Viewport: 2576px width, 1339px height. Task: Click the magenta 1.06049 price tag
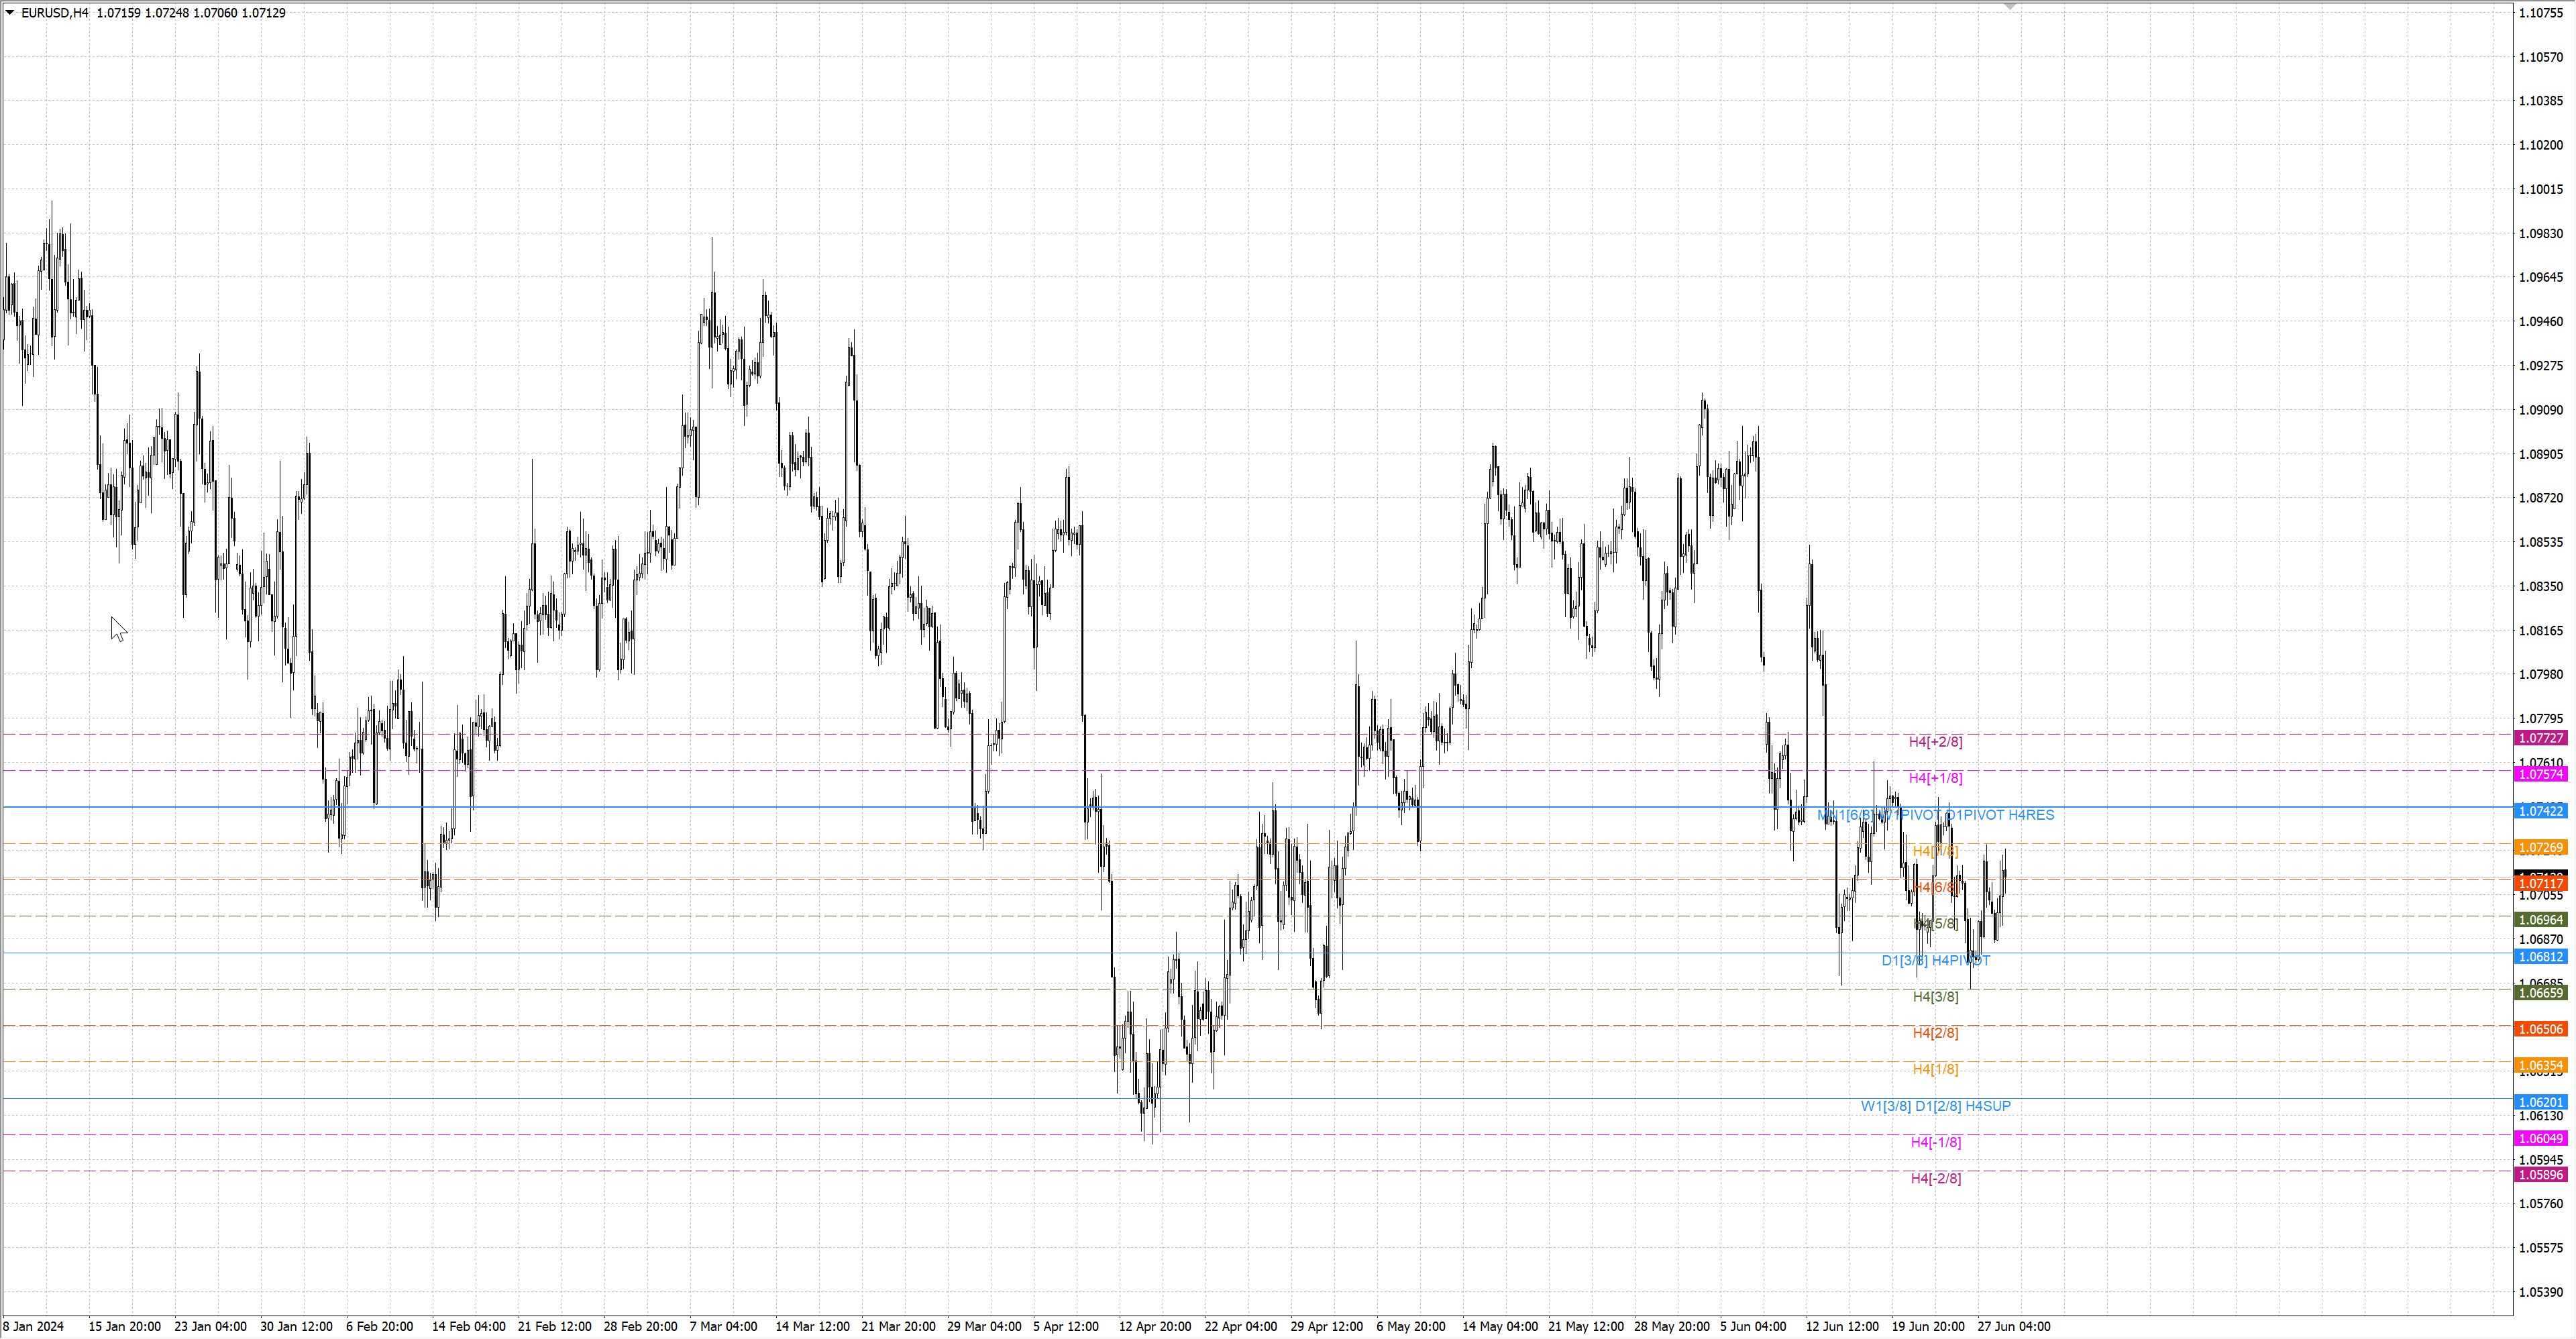click(x=2540, y=1138)
